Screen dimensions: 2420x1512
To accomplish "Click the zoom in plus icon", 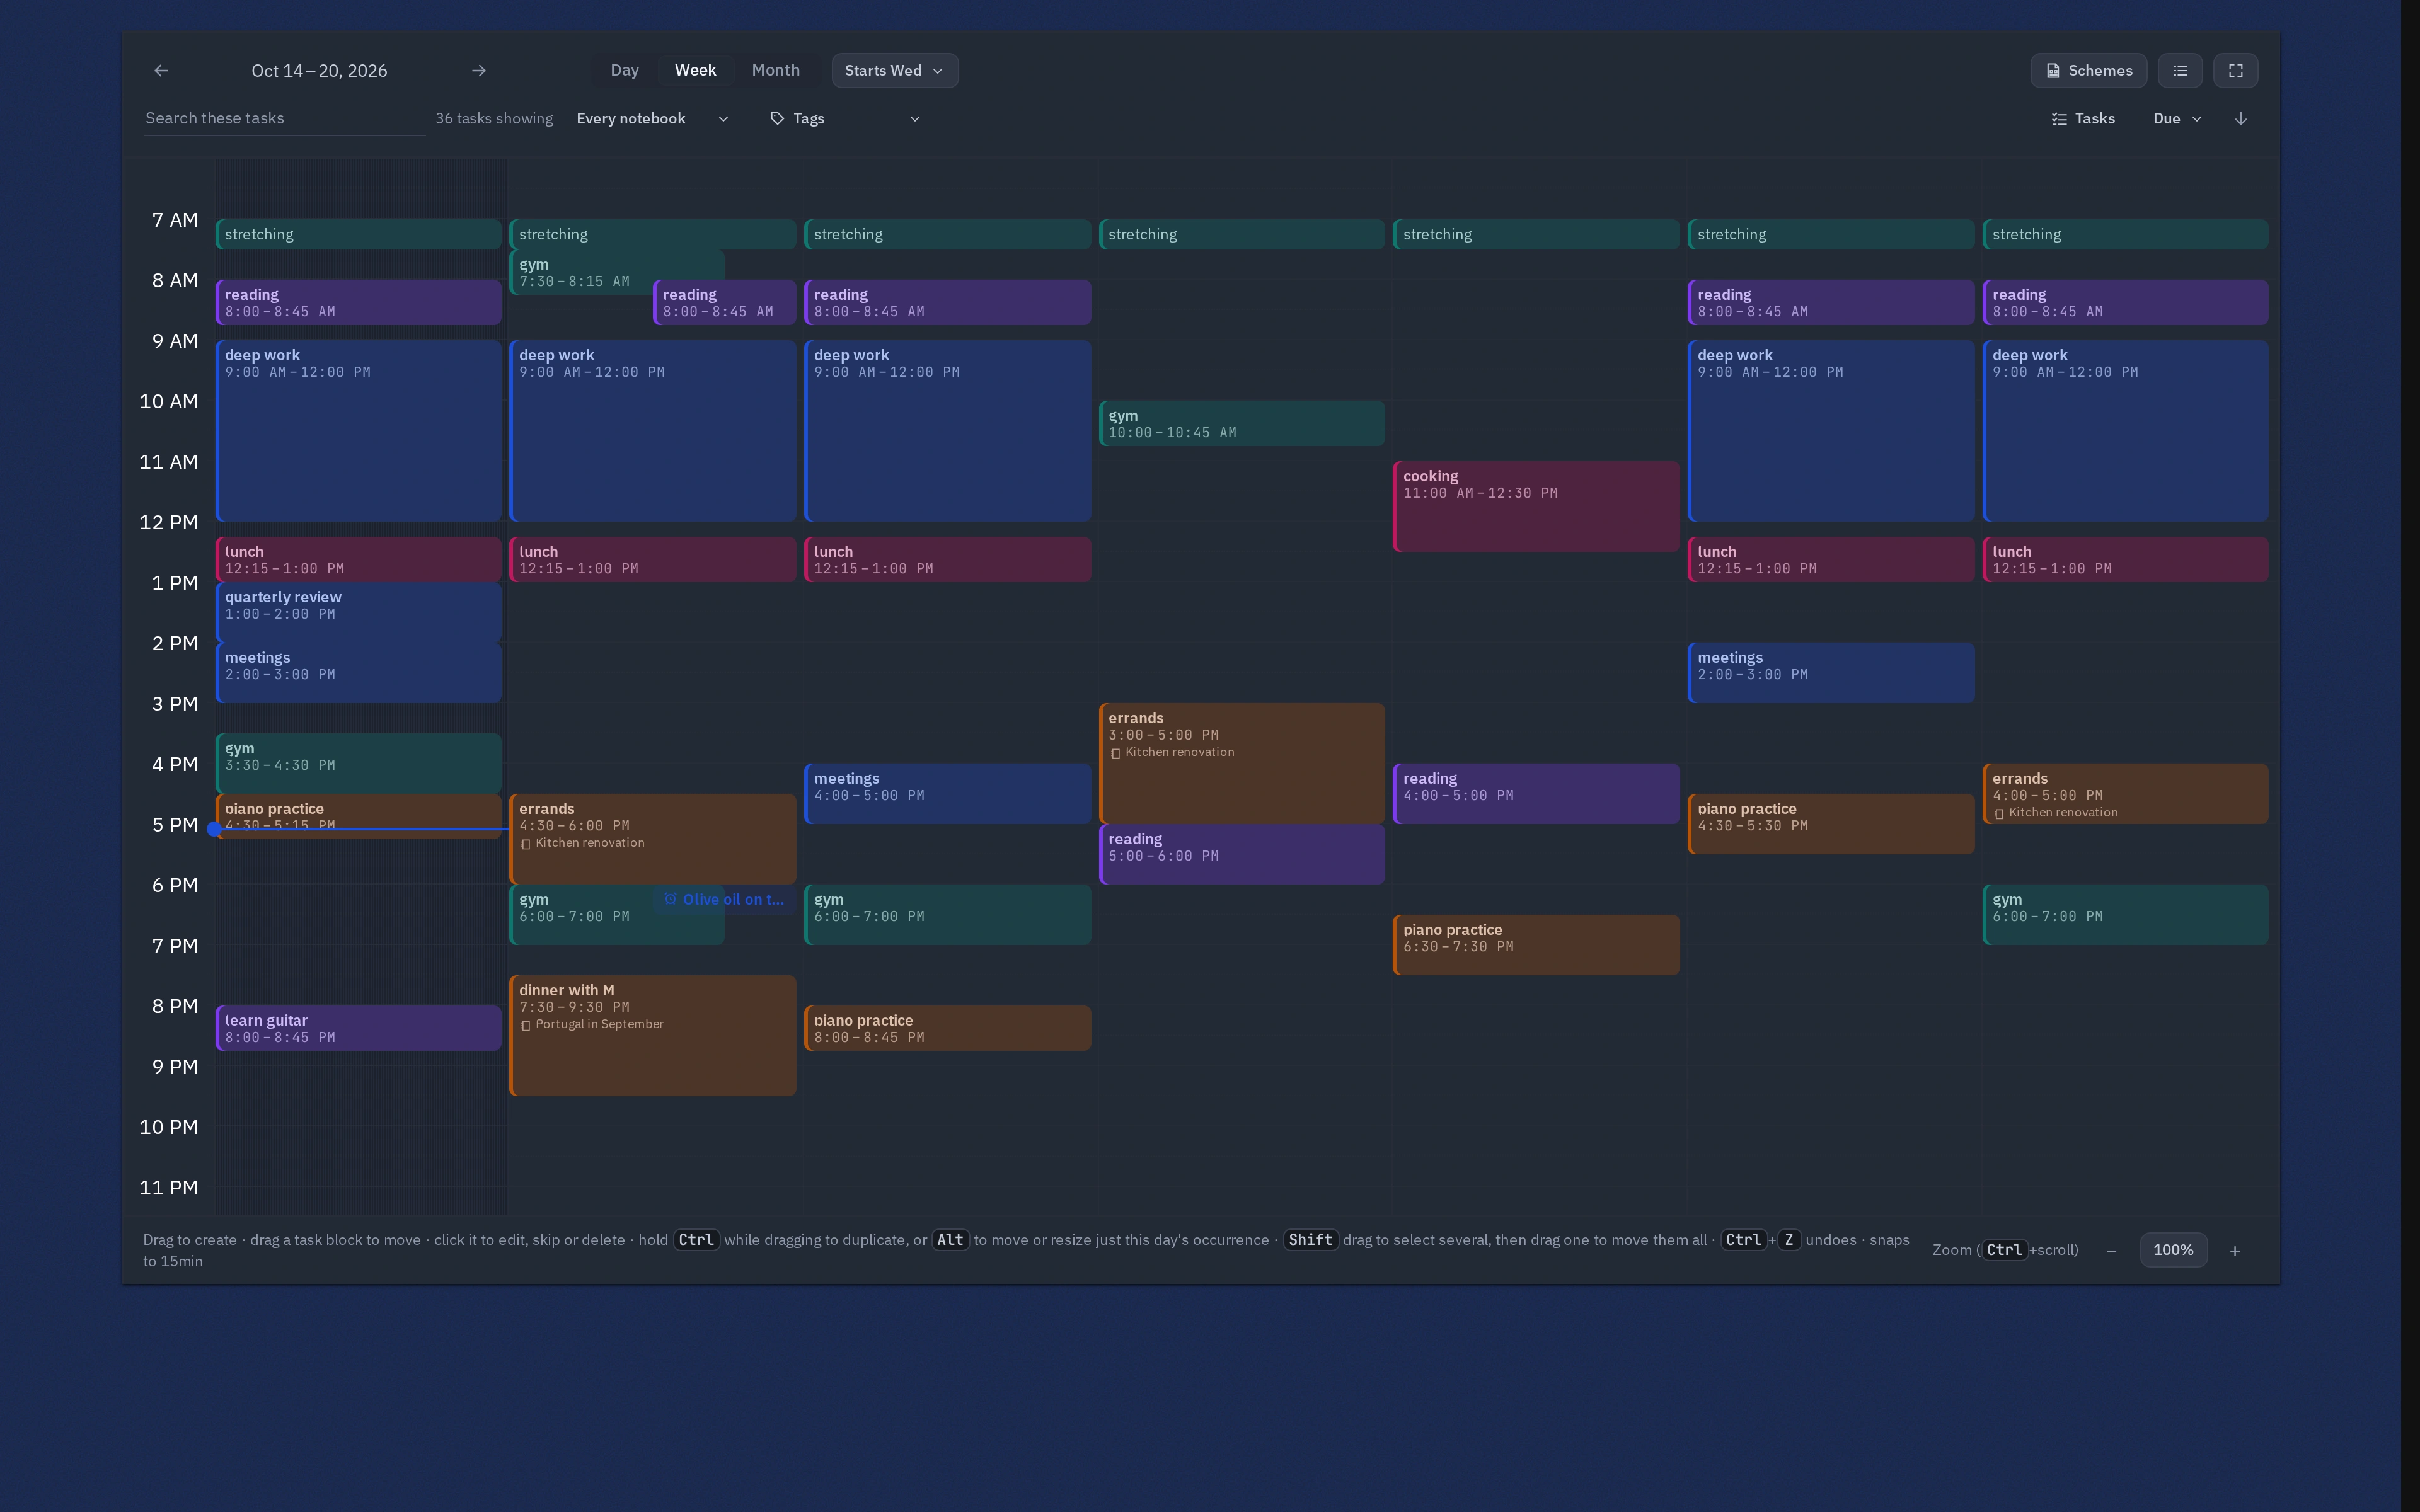I will tap(2235, 1250).
